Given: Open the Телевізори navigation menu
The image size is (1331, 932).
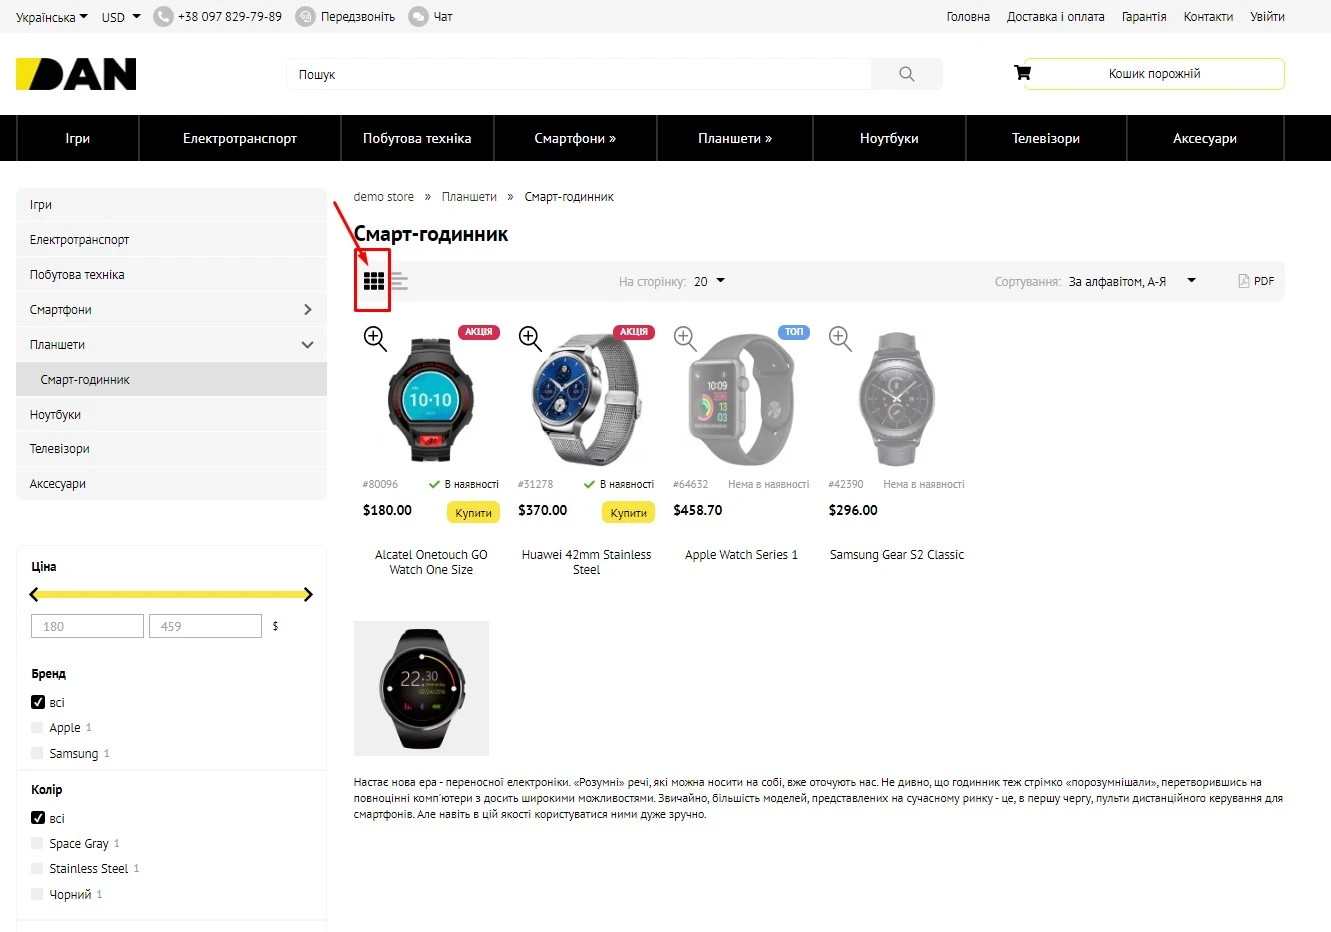Looking at the screenshot, I should click(1045, 138).
